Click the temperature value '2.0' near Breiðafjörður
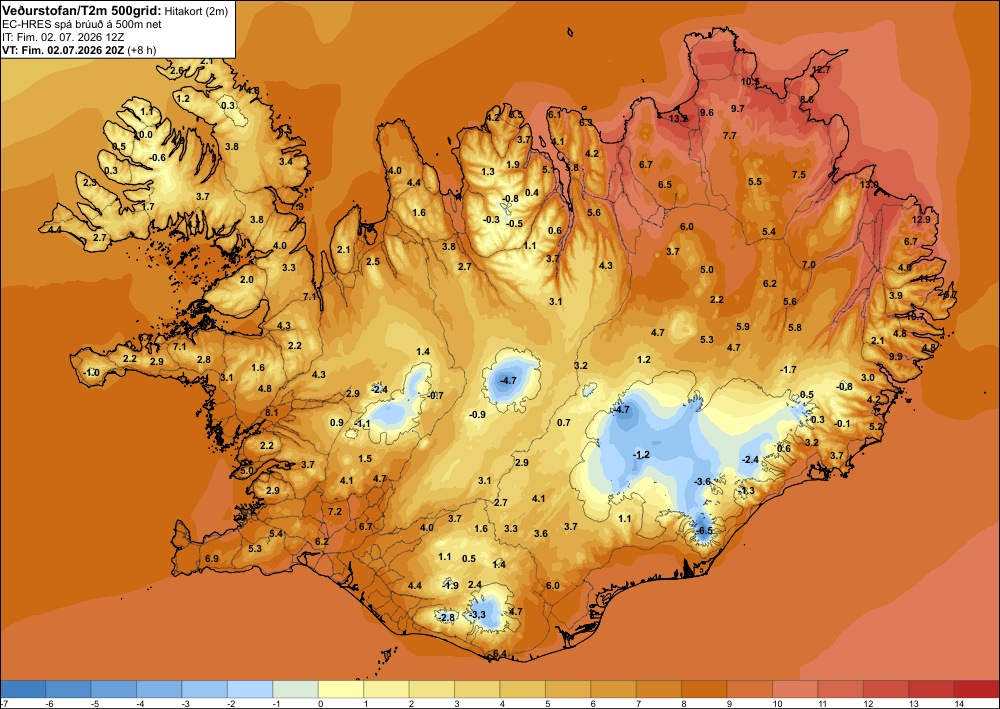The height and width of the screenshot is (709, 1000). [247, 279]
